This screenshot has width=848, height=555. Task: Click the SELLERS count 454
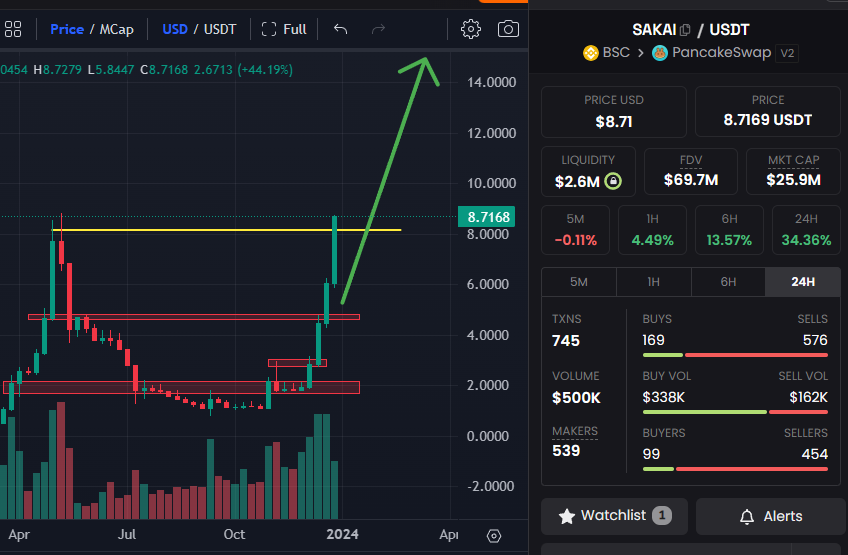pyautogui.click(x=814, y=454)
